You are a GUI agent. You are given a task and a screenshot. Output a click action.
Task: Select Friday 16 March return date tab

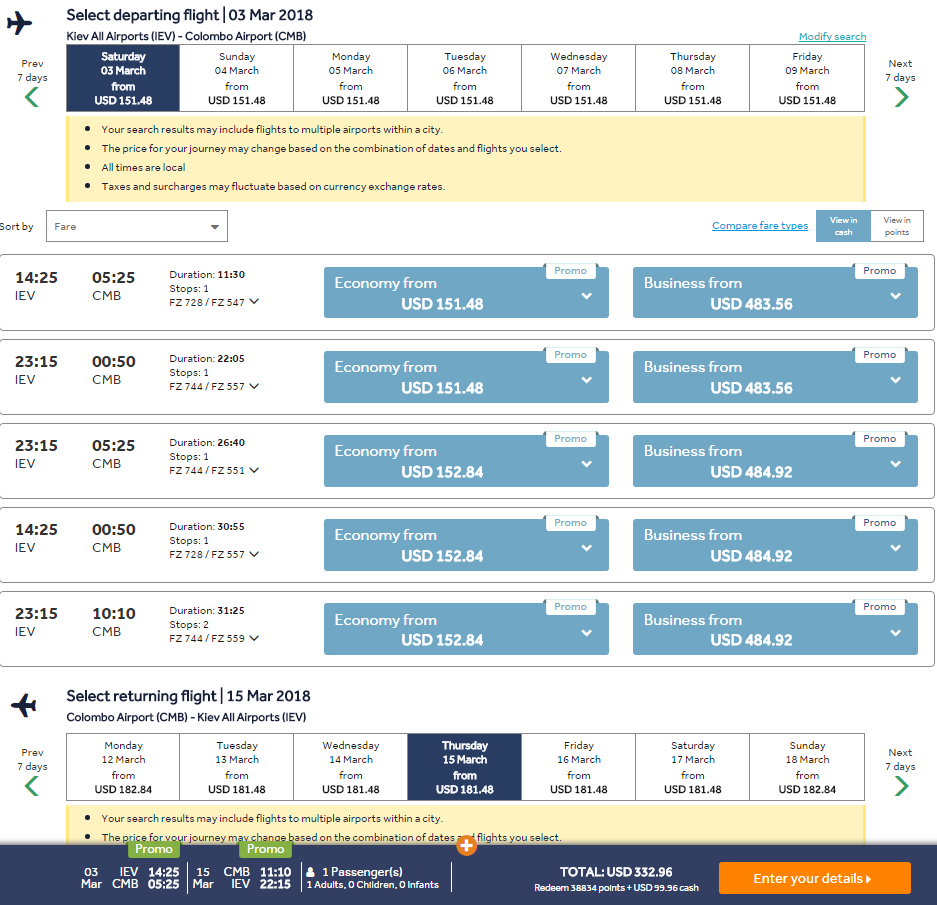click(x=578, y=767)
